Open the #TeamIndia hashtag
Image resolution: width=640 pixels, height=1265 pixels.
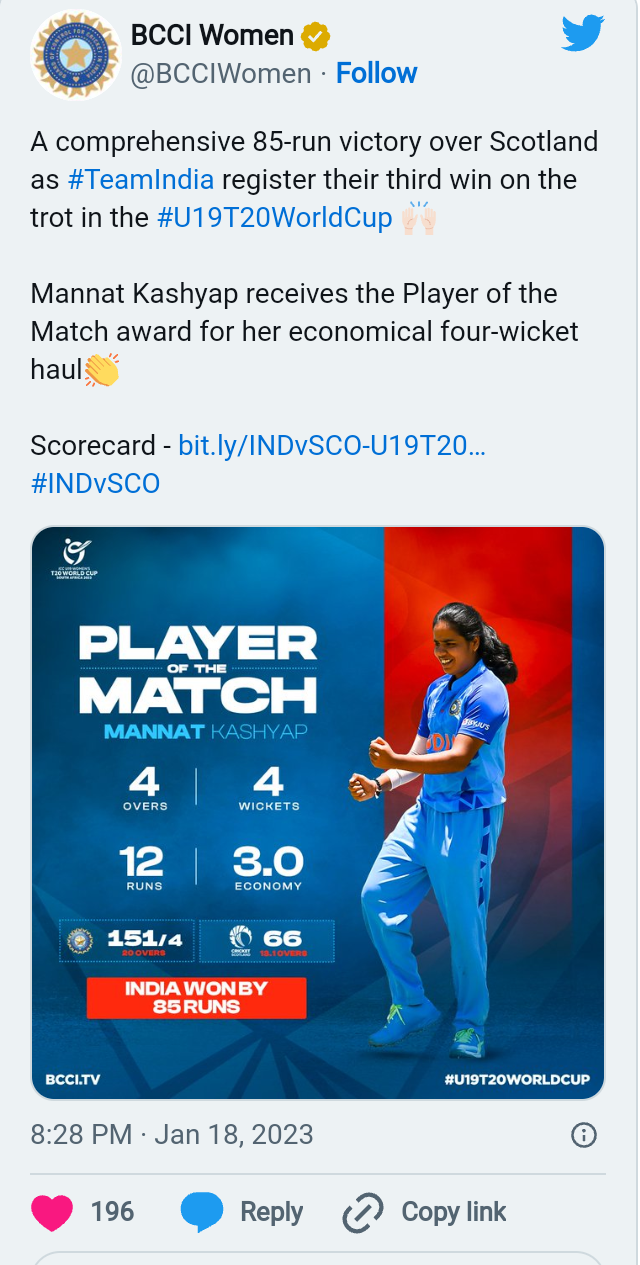[140, 180]
